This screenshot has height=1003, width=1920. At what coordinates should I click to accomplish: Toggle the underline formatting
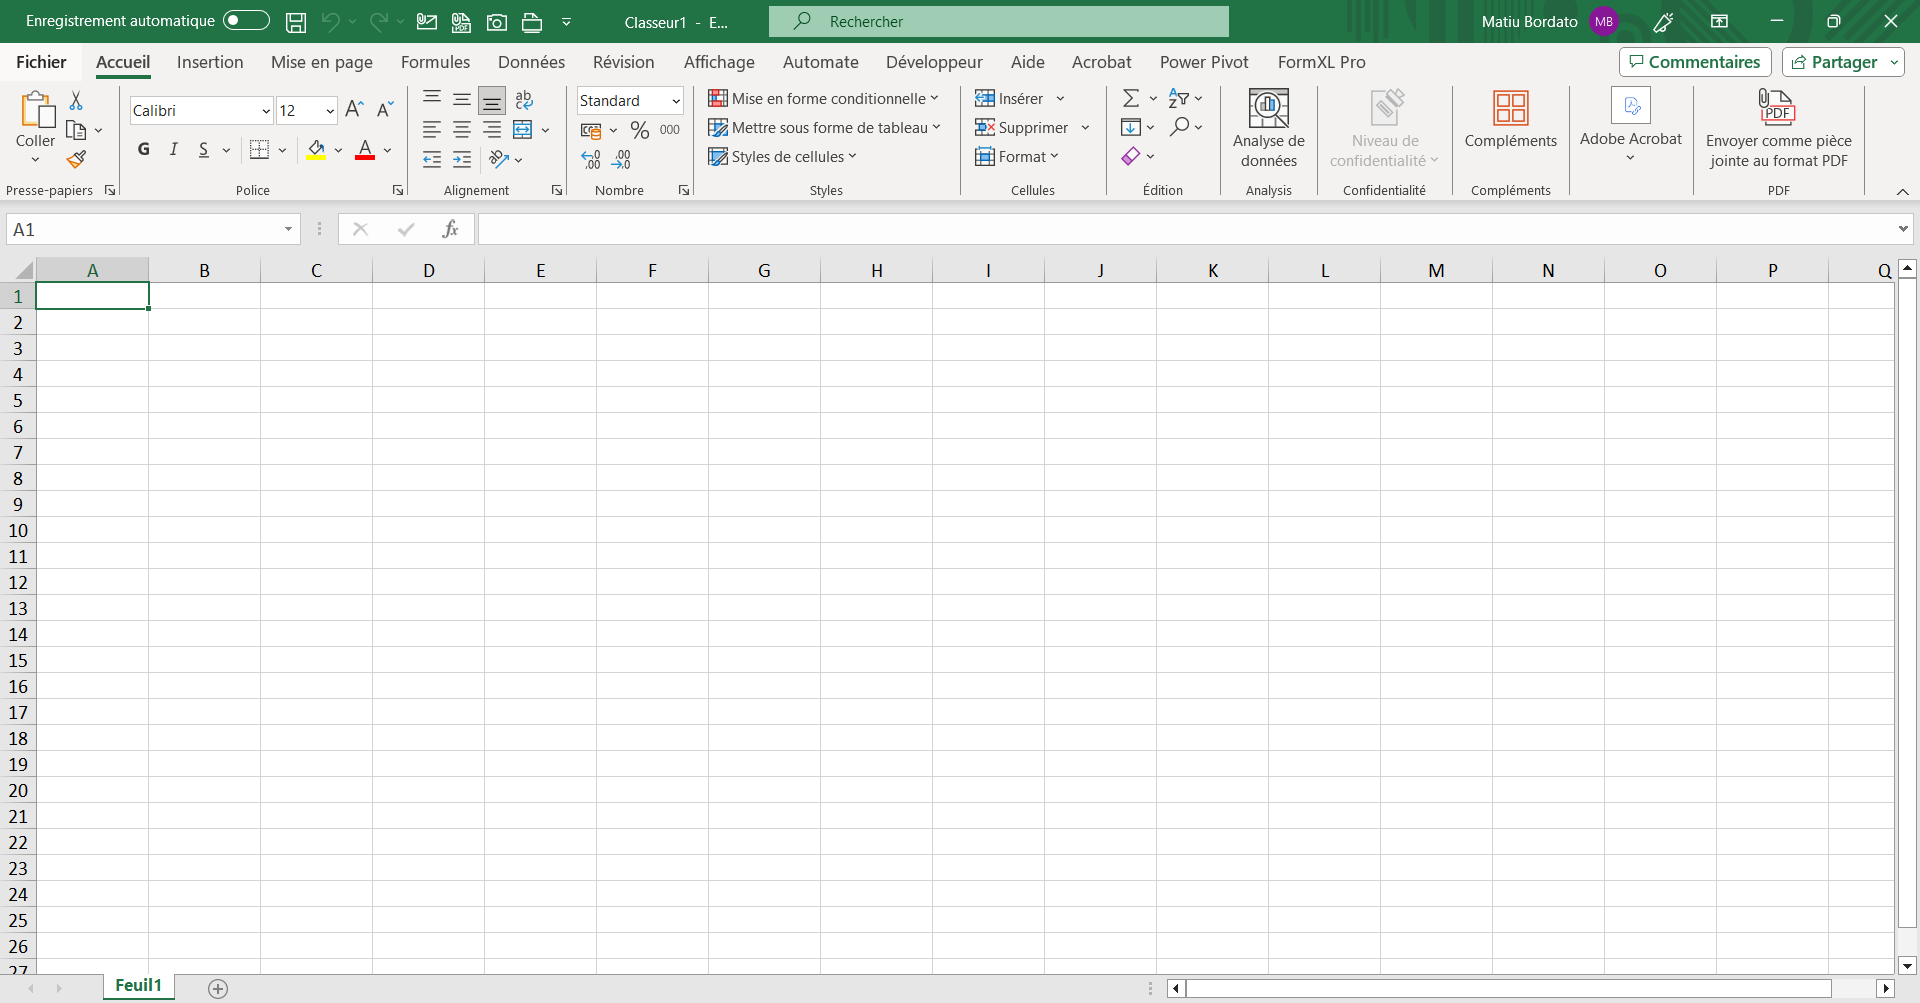203,149
